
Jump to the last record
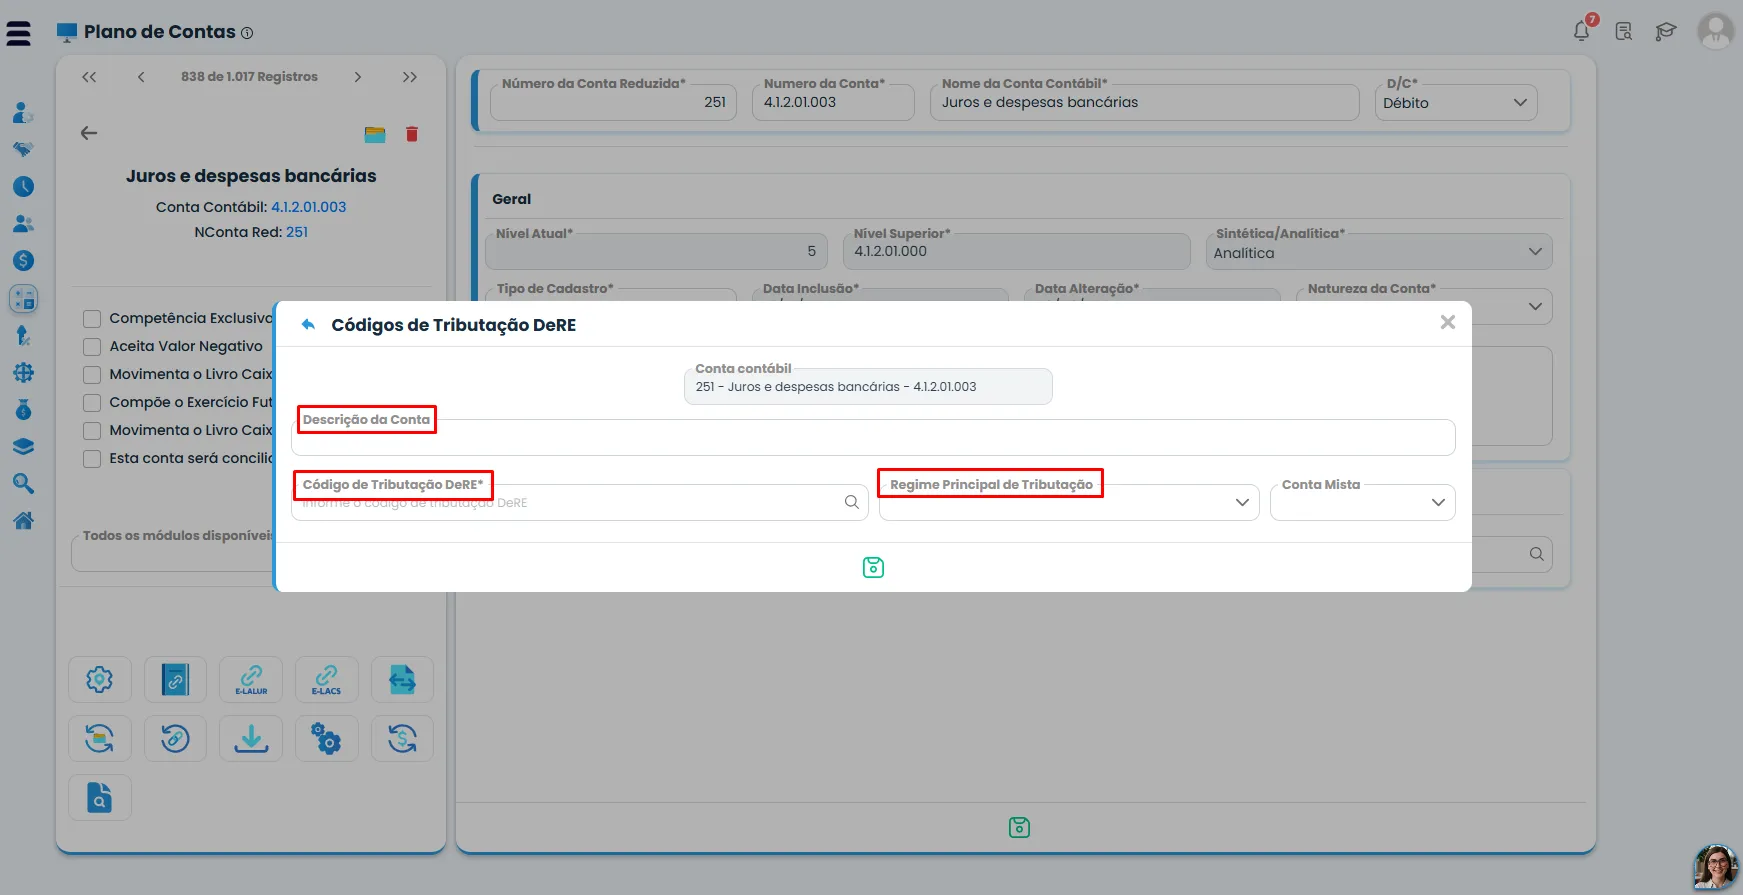(410, 77)
